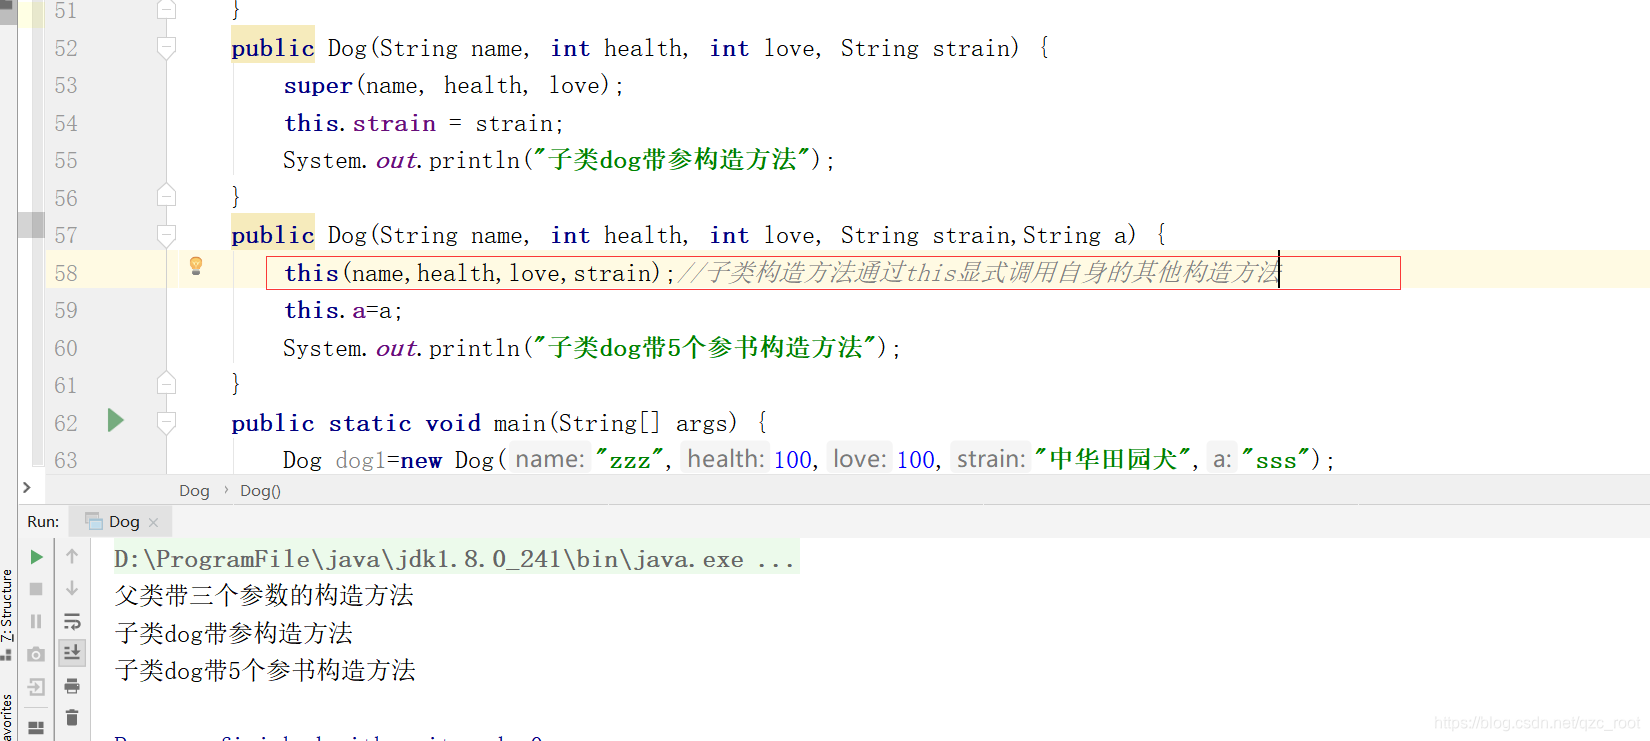This screenshot has width=1650, height=741.
Task: Click the "sss" string literal on line 63
Action: click(1276, 460)
